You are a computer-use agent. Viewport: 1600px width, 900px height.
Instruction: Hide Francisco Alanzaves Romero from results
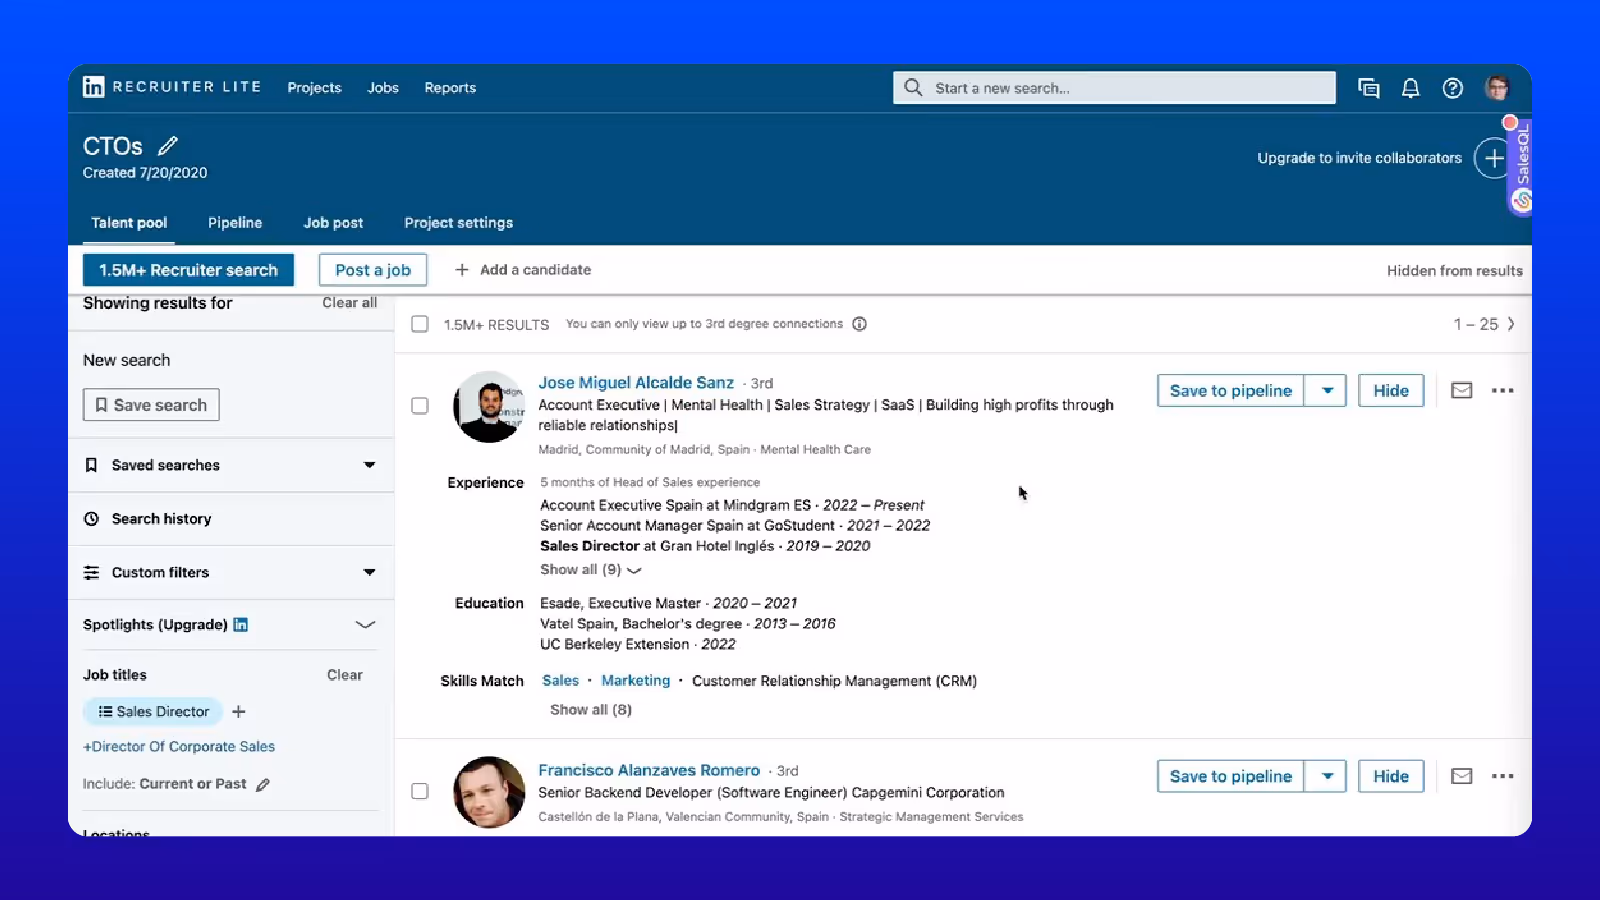[1391, 776]
